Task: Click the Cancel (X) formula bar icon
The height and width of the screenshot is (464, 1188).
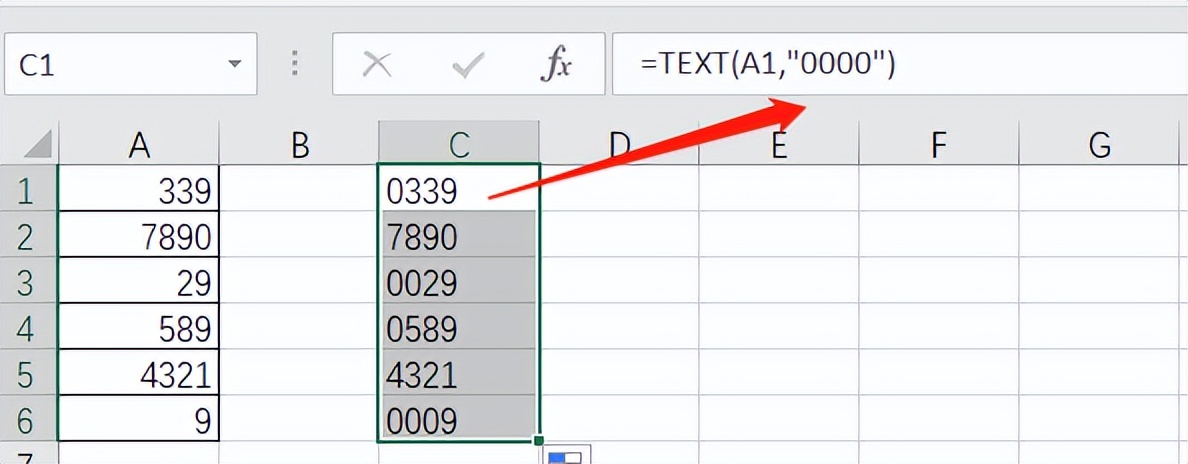Action: [x=376, y=65]
